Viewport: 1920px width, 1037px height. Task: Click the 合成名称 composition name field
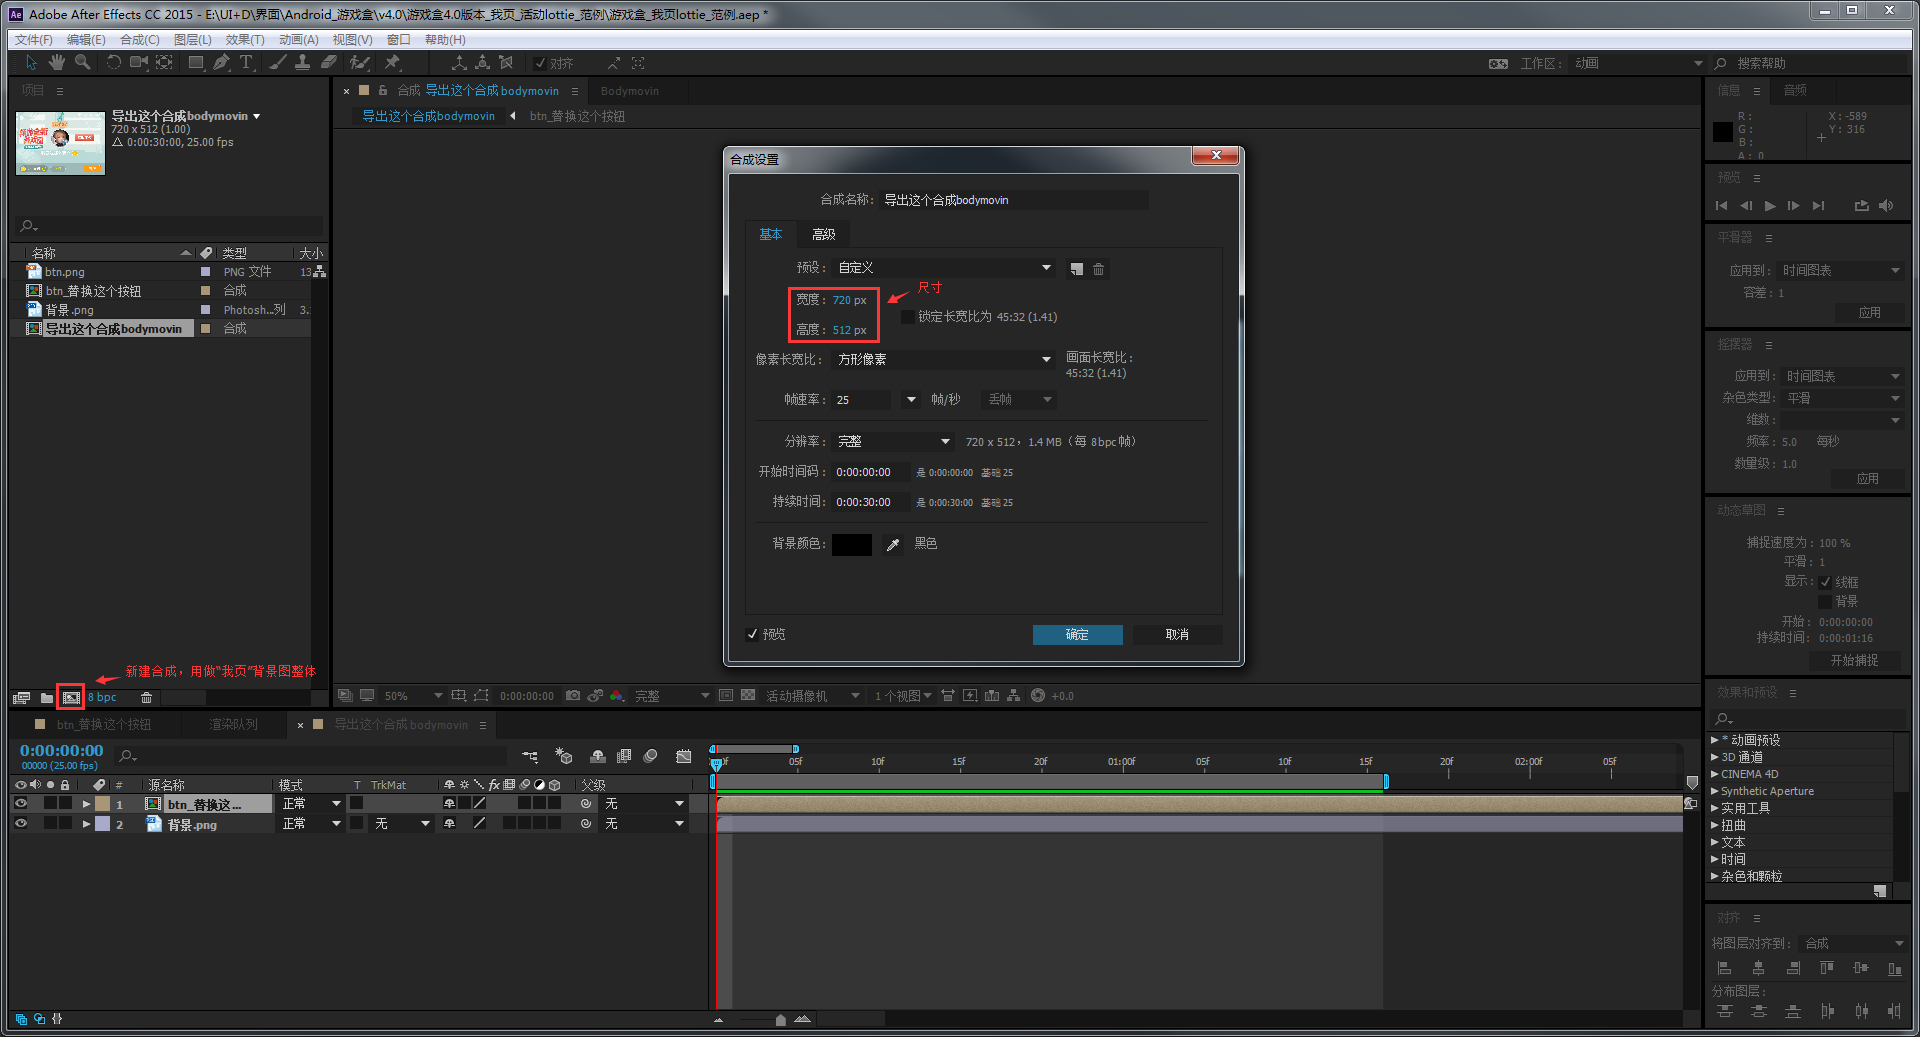pos(1014,200)
